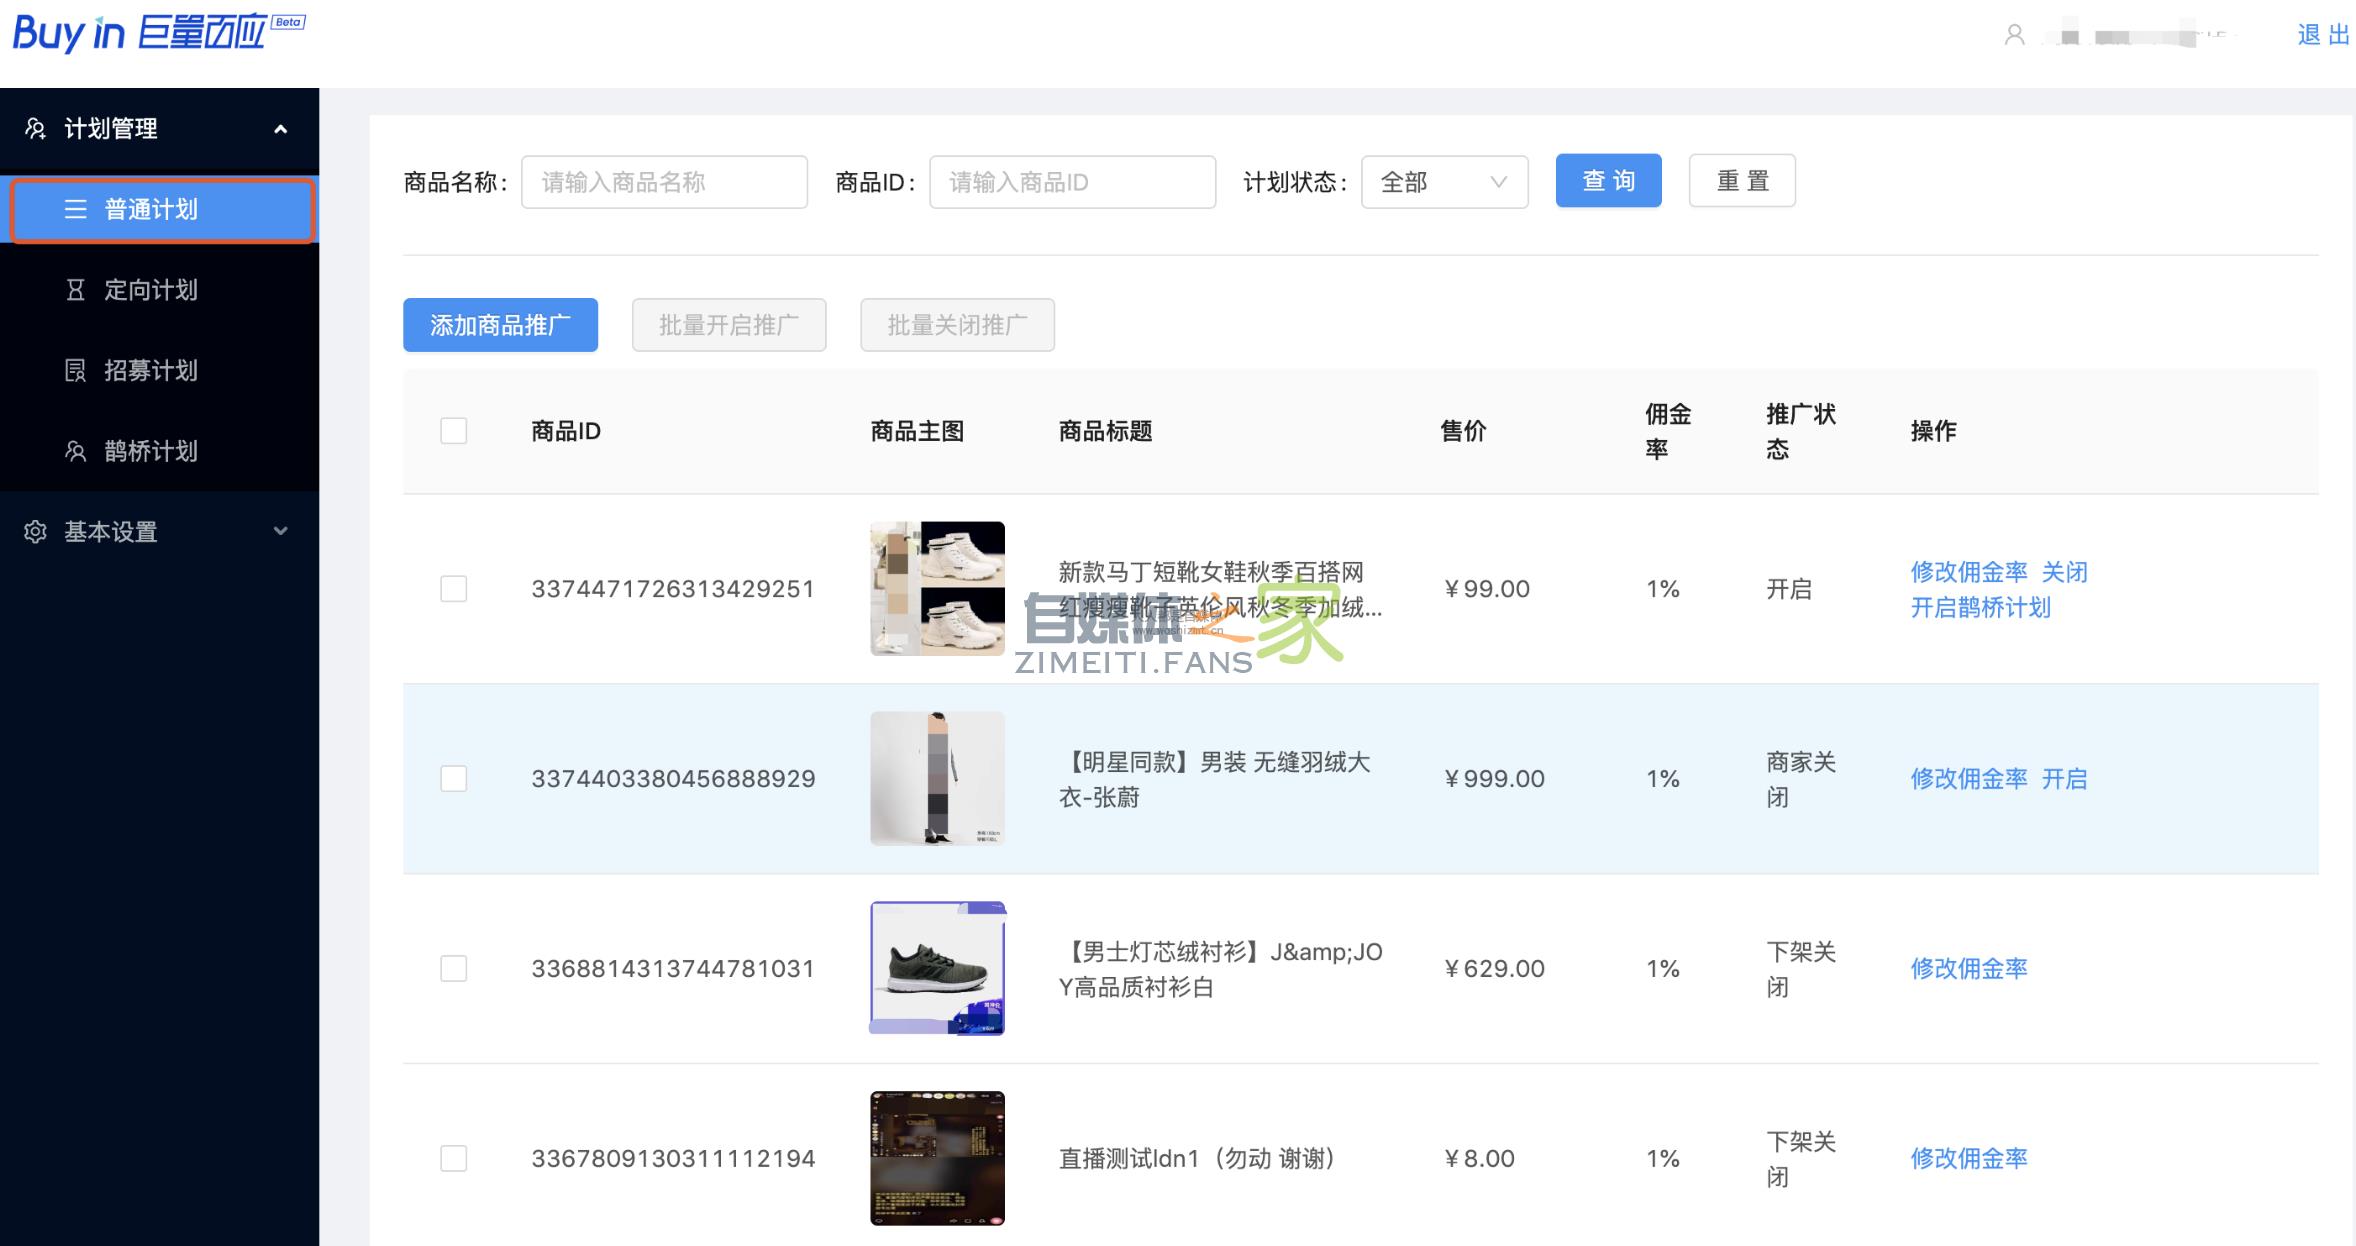Expand the 基本设置 section

(281, 532)
